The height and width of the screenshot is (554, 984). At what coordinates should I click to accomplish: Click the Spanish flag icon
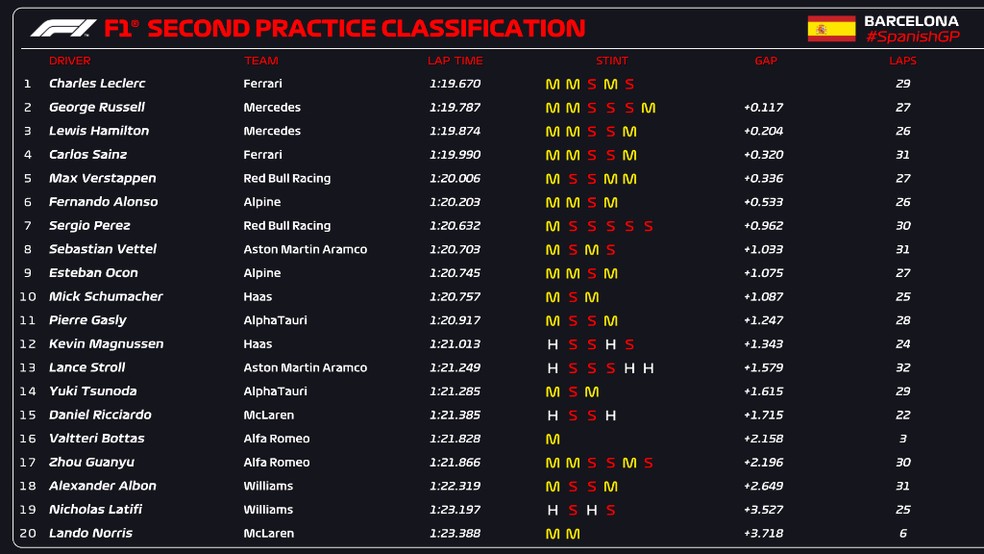[831, 28]
